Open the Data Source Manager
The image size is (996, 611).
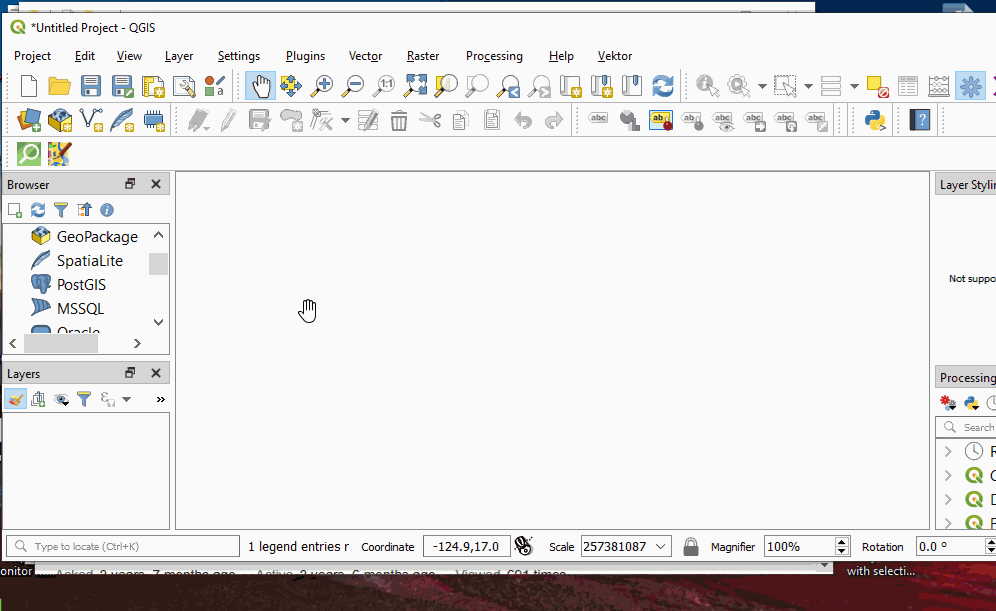pos(29,119)
